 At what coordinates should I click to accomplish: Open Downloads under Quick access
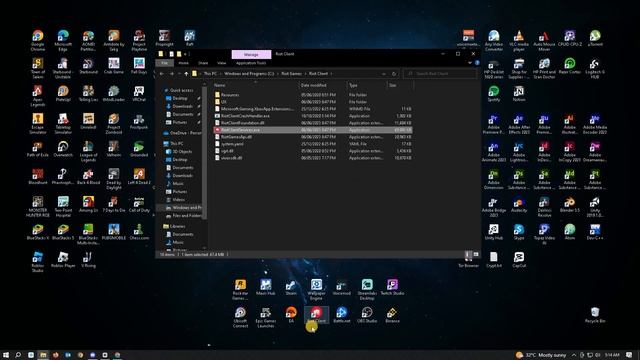pyautogui.click(x=182, y=106)
